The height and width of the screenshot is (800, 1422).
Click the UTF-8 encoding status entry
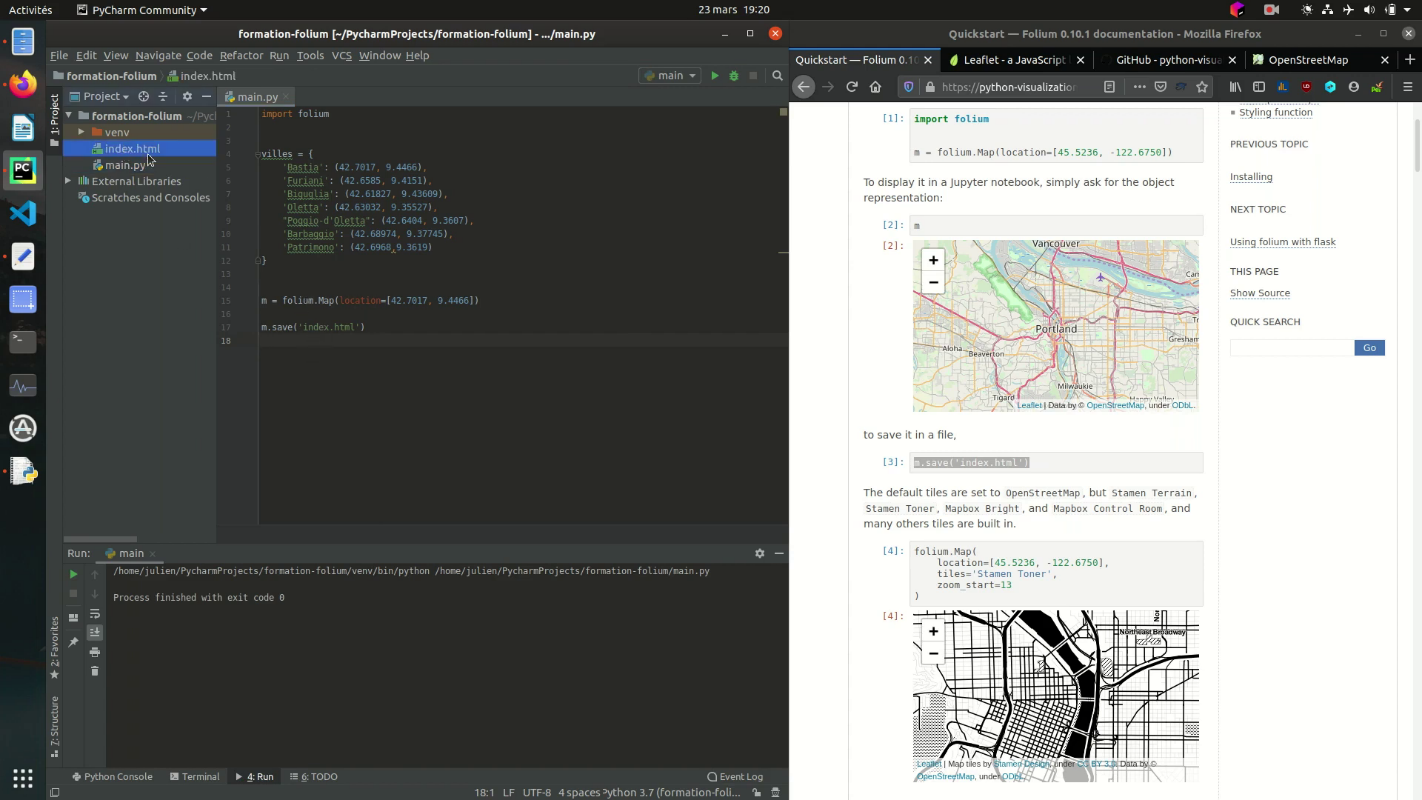[x=536, y=793]
